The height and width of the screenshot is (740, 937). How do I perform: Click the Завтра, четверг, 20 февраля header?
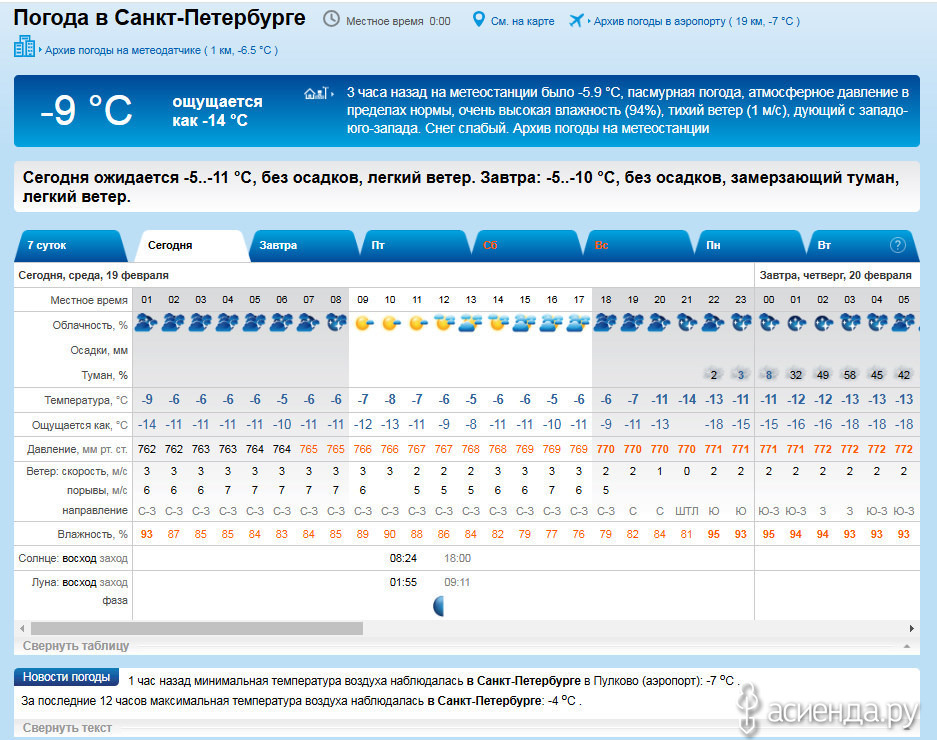835,276
